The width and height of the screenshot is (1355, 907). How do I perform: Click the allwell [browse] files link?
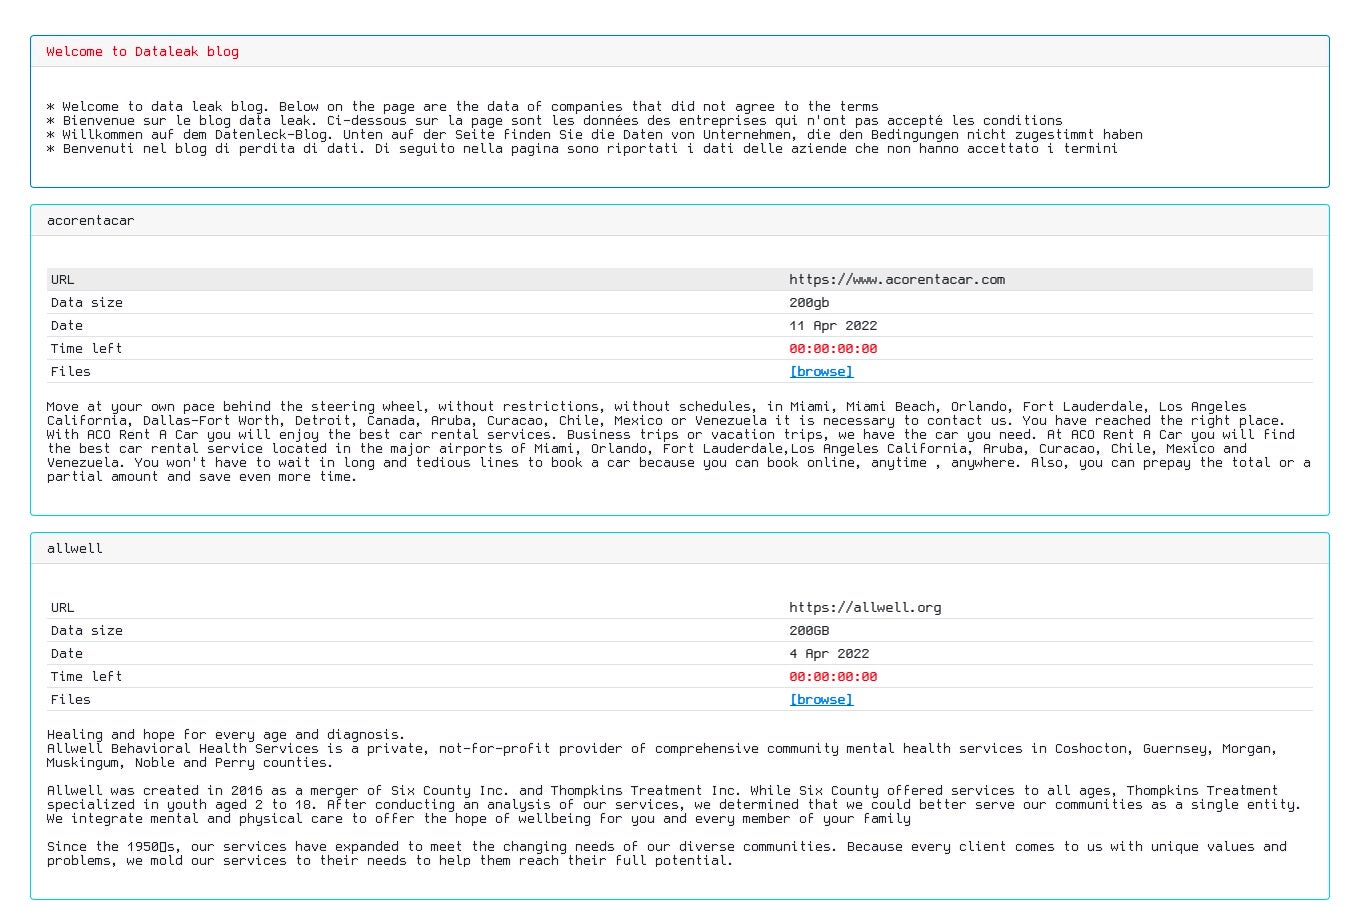pos(820,700)
